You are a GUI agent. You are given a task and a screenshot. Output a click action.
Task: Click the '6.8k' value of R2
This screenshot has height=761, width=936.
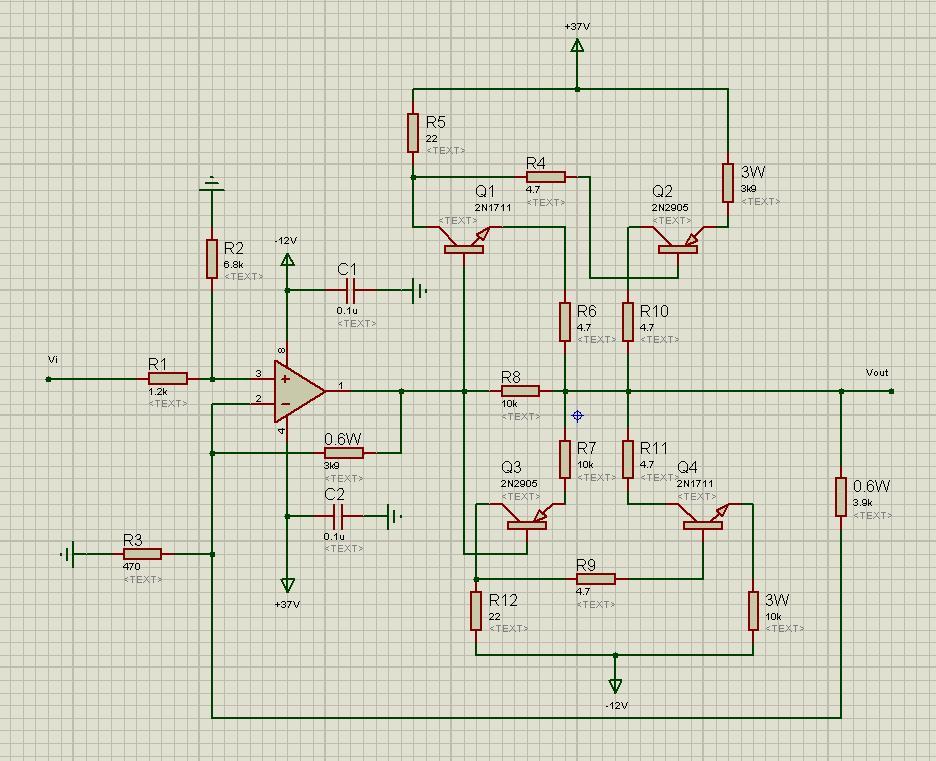point(233,264)
